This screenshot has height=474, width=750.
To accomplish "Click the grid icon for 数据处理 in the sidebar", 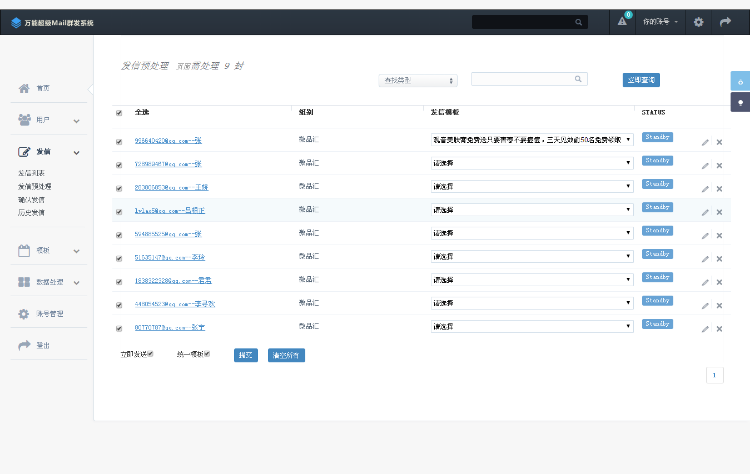I will pos(24,282).
